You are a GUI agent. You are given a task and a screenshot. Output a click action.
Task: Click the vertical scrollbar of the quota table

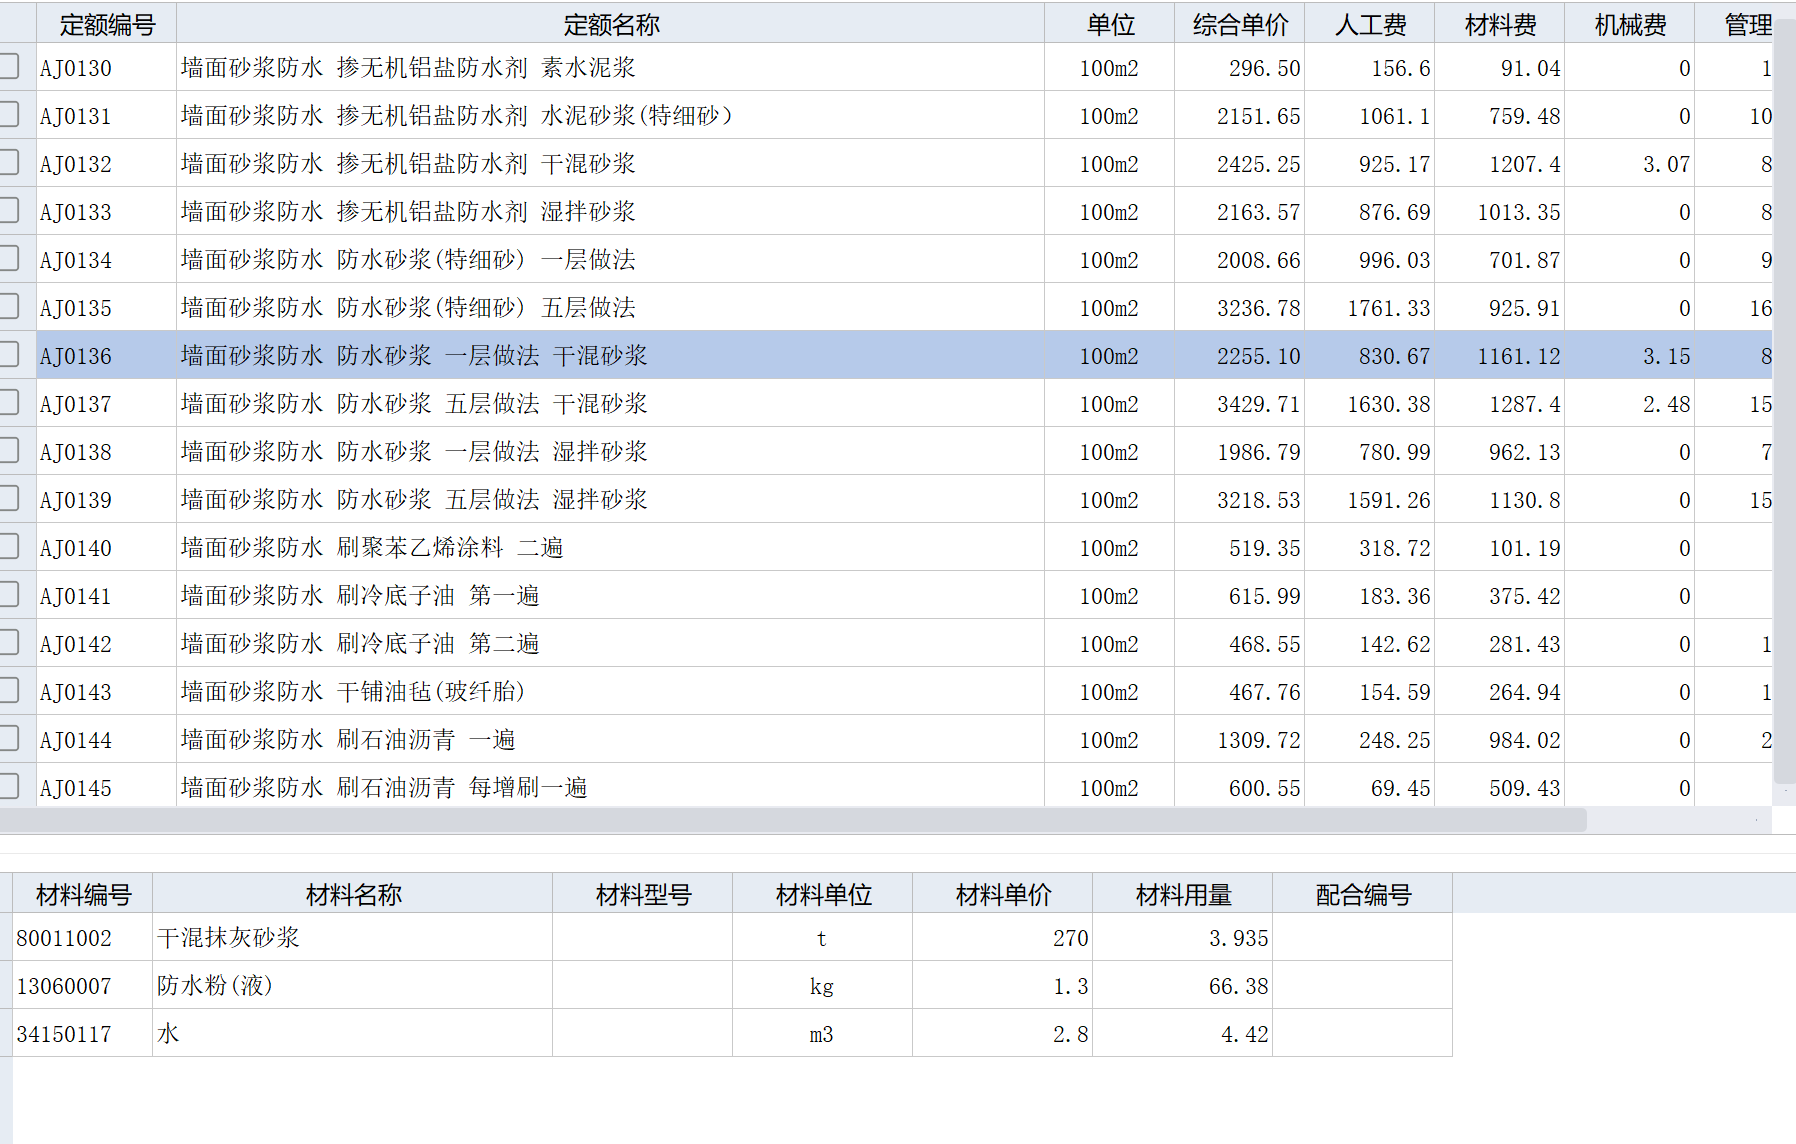[1784, 400]
